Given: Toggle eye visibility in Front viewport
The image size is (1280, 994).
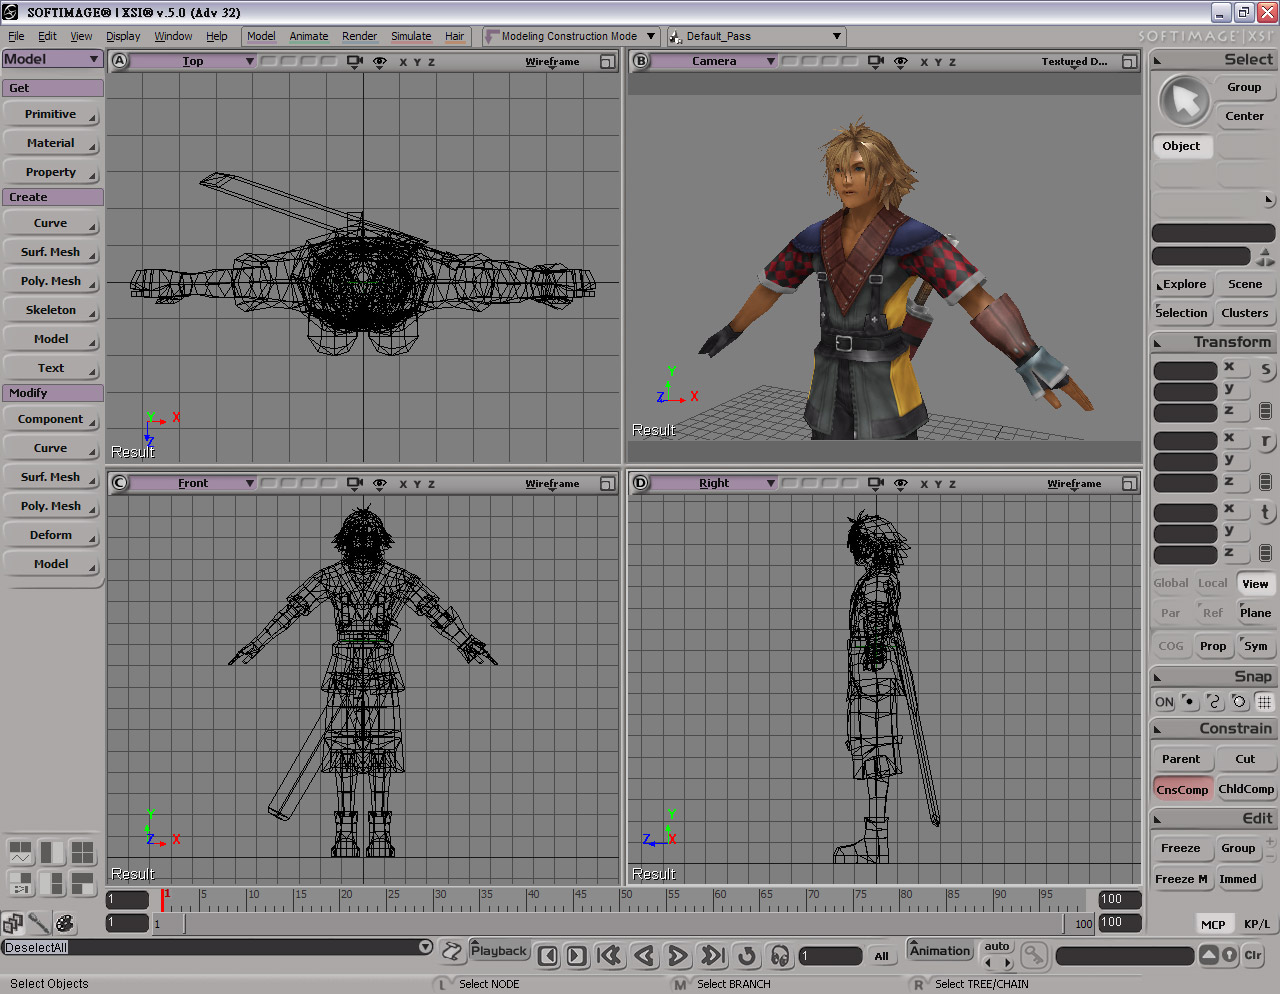Looking at the screenshot, I should click(380, 484).
